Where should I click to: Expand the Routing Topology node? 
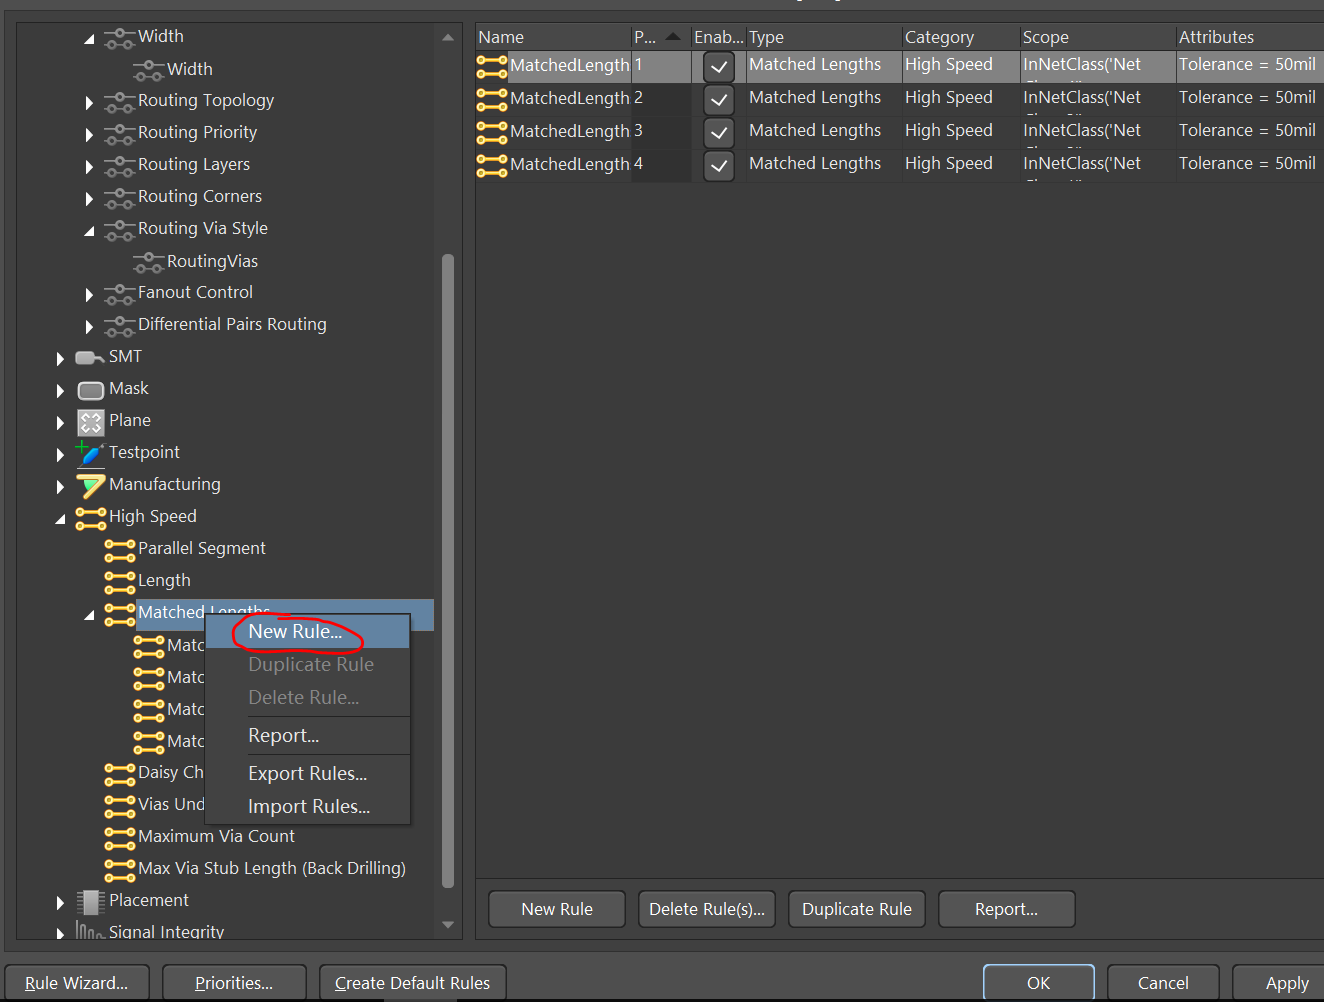pyautogui.click(x=89, y=103)
